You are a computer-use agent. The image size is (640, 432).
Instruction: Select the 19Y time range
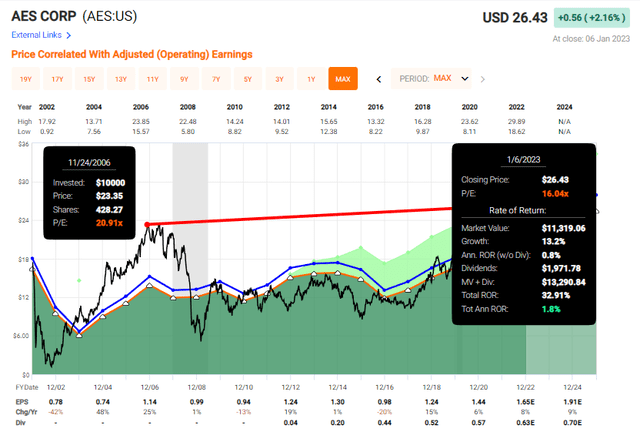tap(26, 79)
